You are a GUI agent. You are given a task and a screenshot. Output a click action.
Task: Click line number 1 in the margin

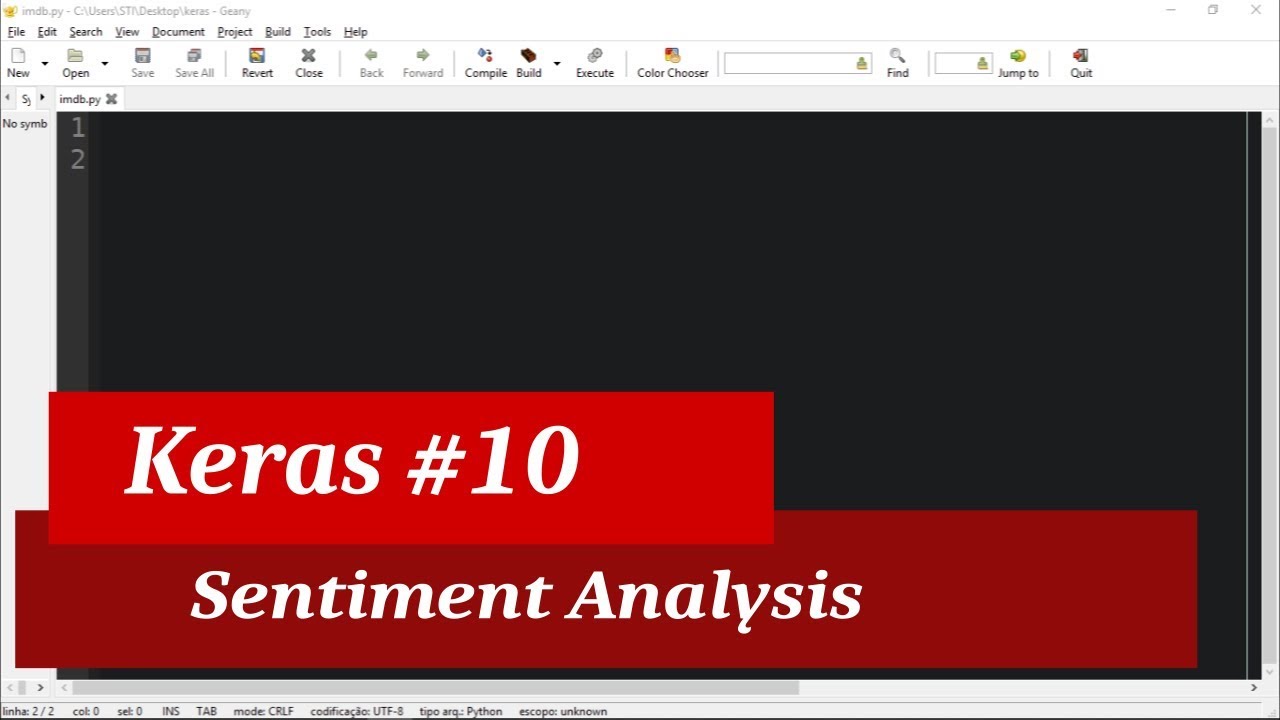[x=78, y=128]
